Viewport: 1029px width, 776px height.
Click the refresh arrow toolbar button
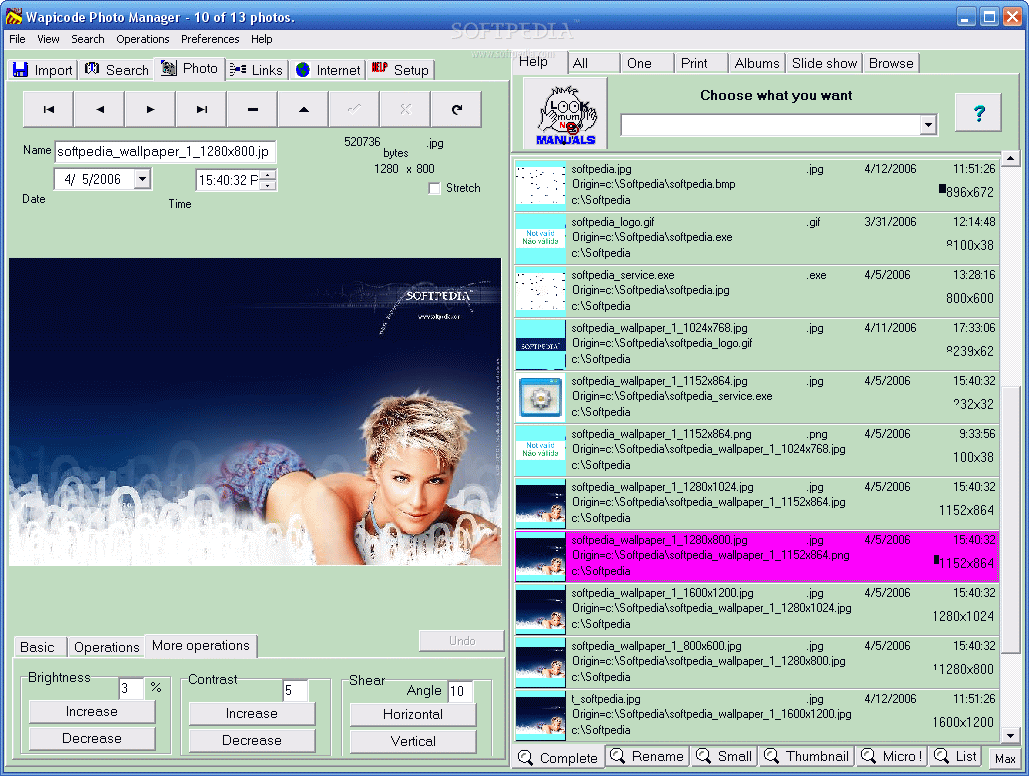(x=457, y=109)
